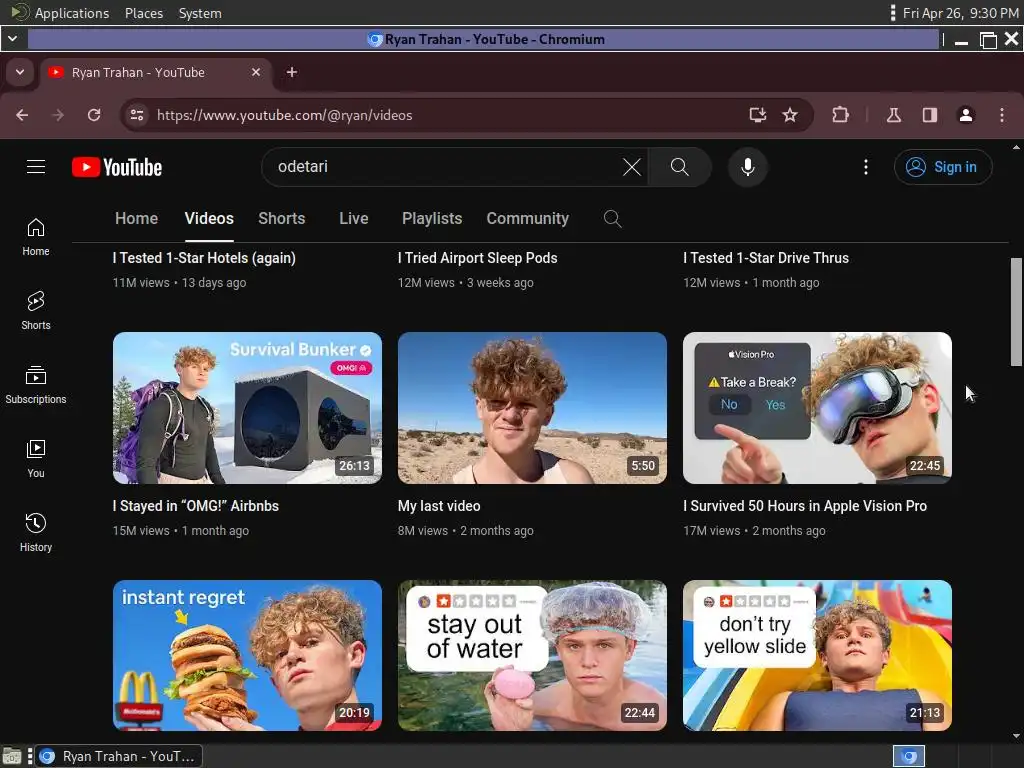
Task: Open the Applications menu
Action: tap(72, 13)
